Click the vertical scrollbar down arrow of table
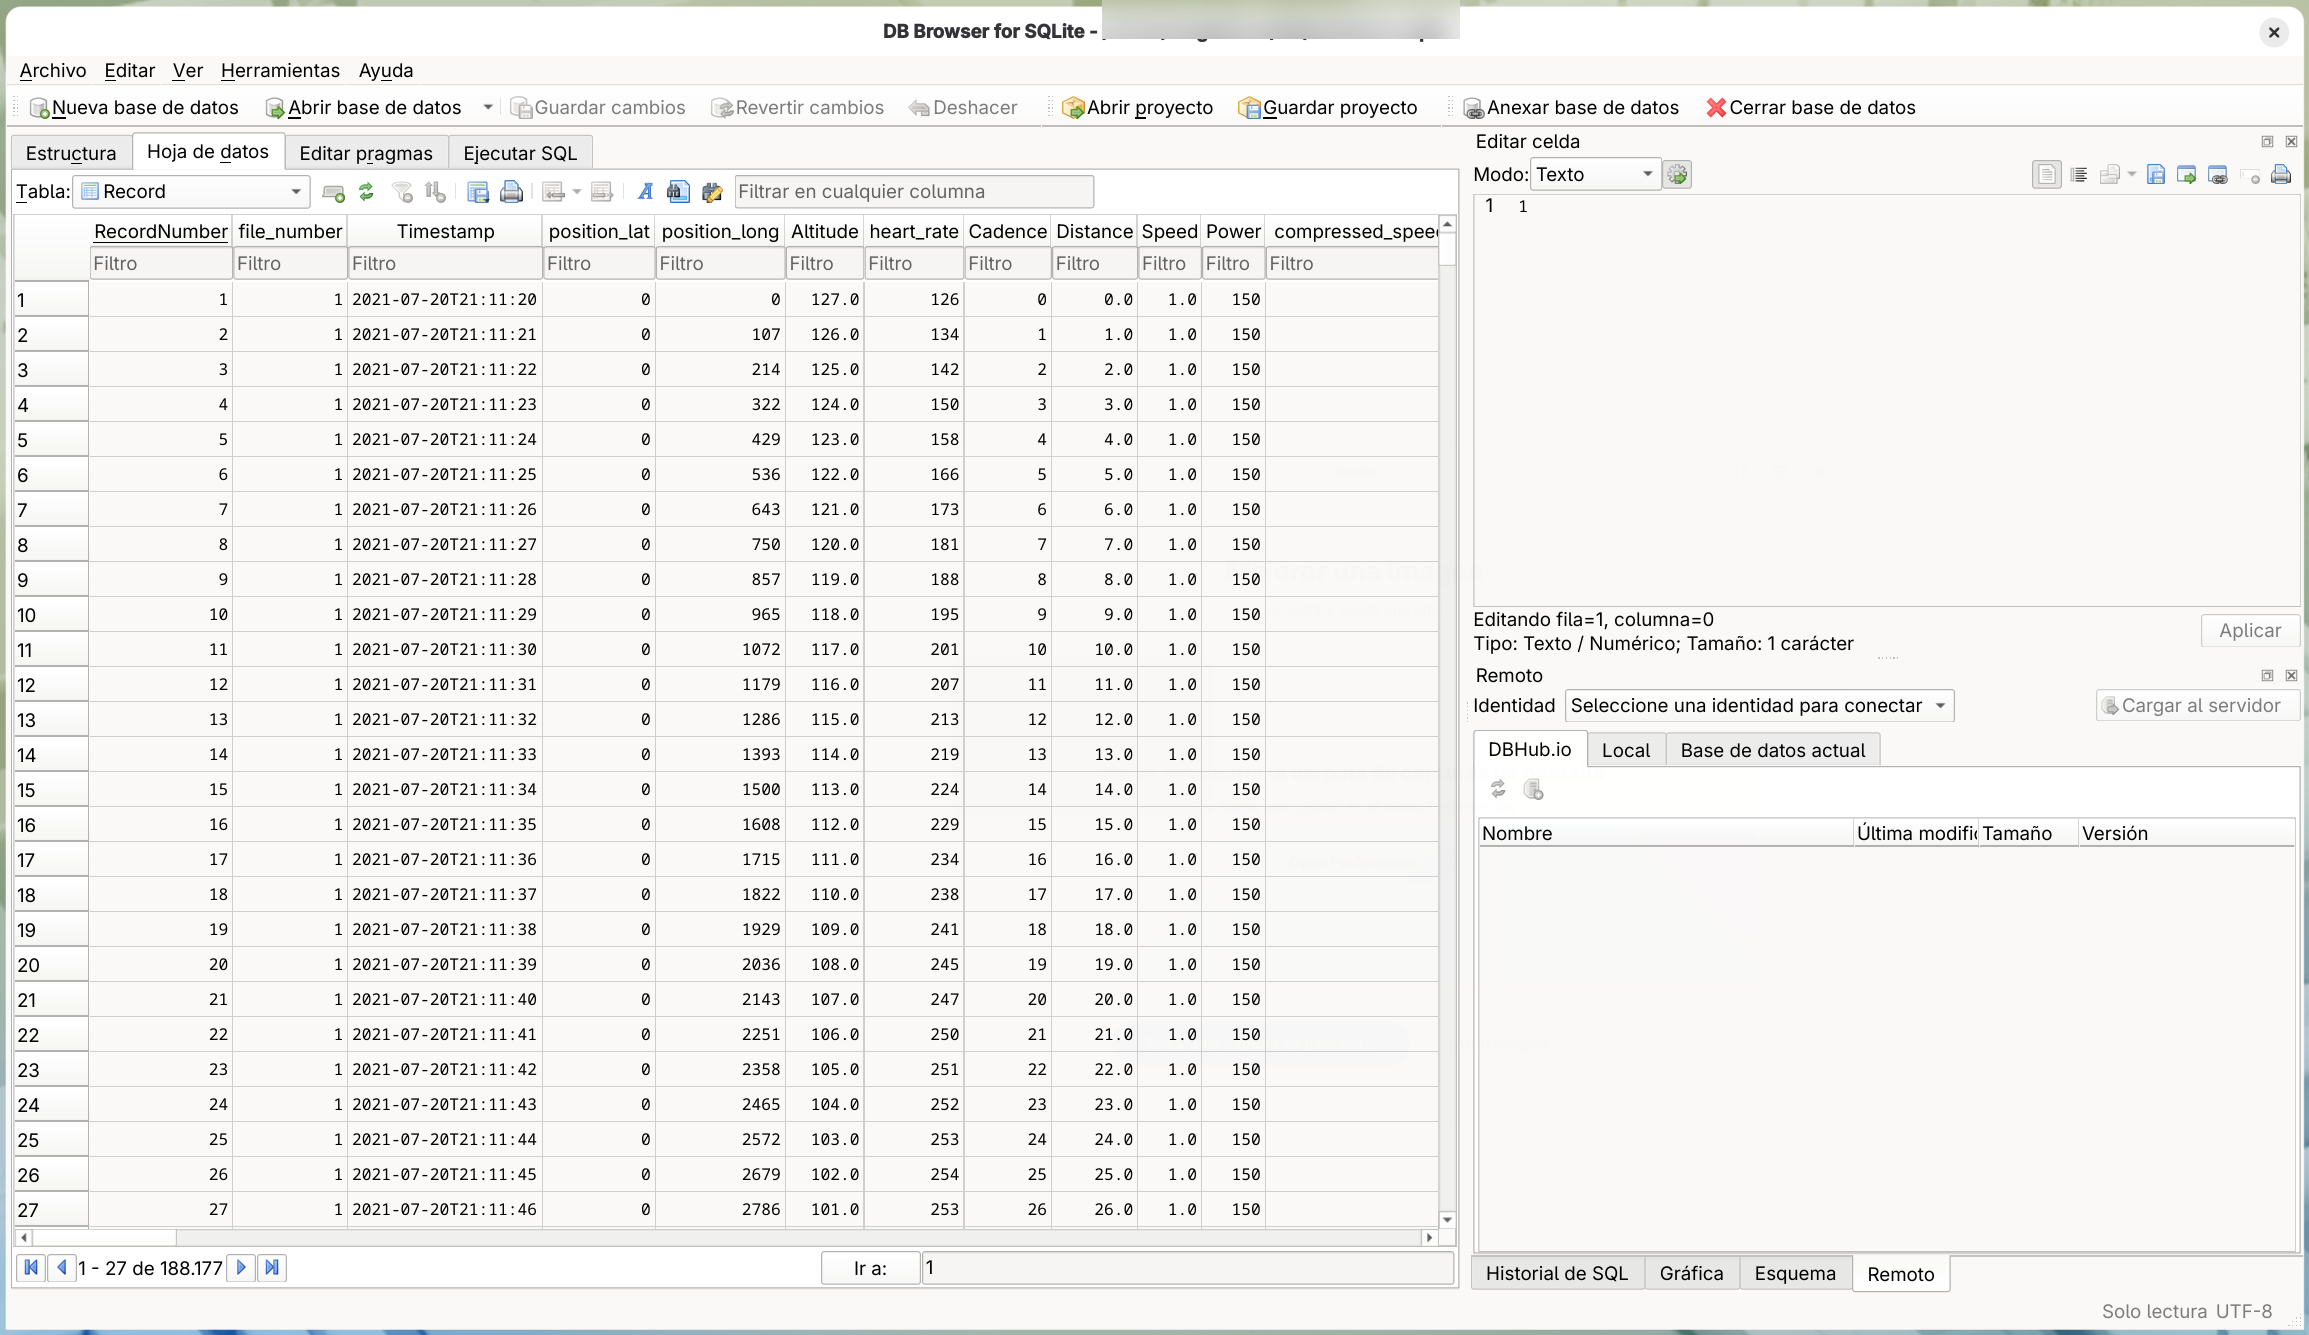 coord(1446,1219)
